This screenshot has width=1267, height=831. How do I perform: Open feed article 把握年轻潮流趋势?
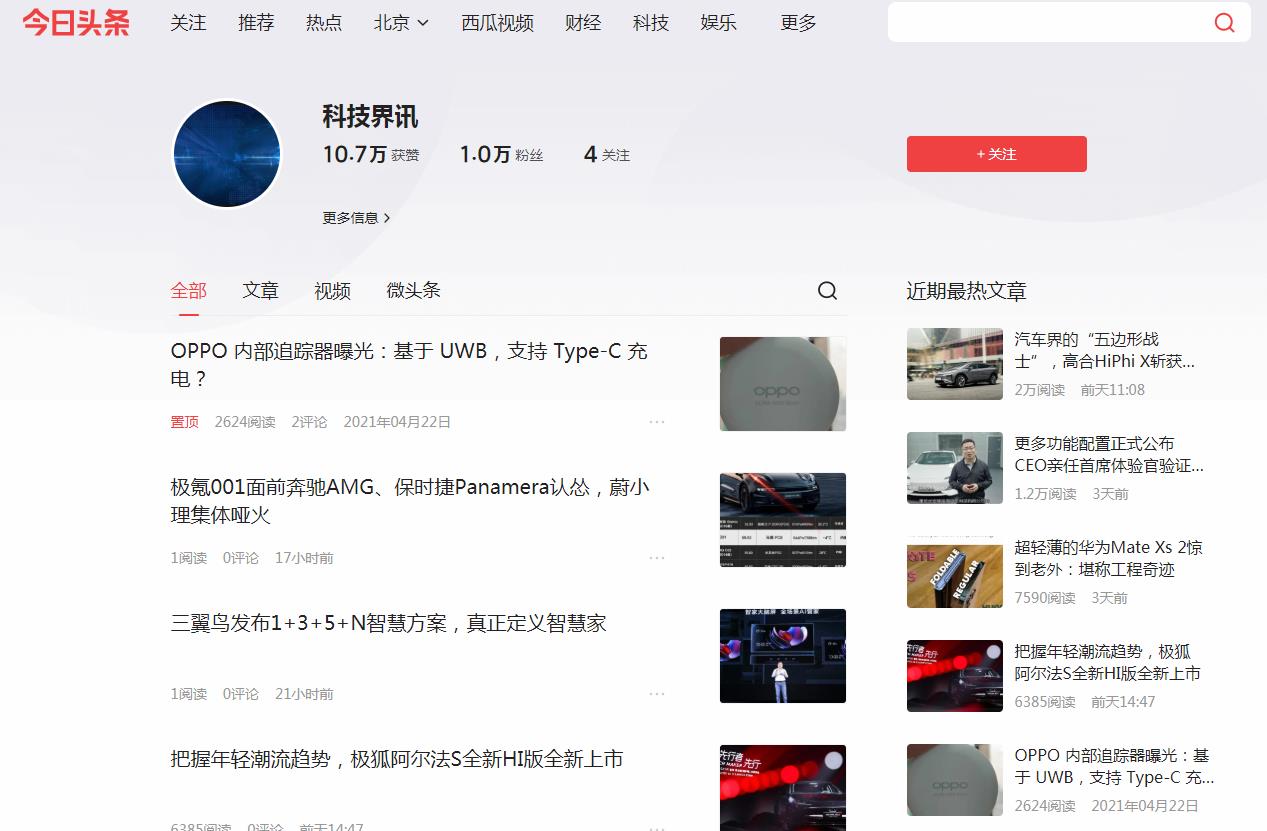[x=397, y=759]
